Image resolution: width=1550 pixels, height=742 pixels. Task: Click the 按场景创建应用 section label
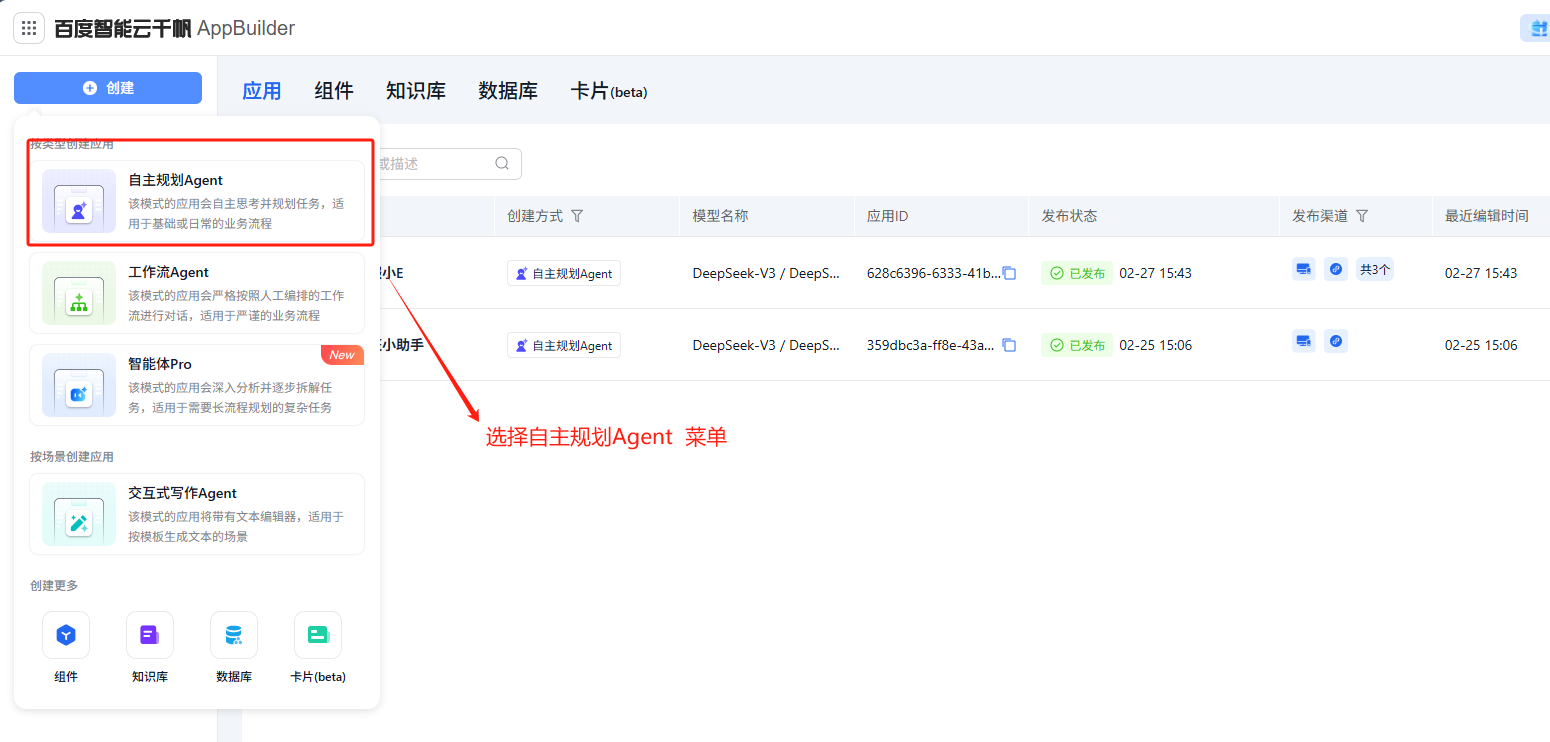[72, 456]
